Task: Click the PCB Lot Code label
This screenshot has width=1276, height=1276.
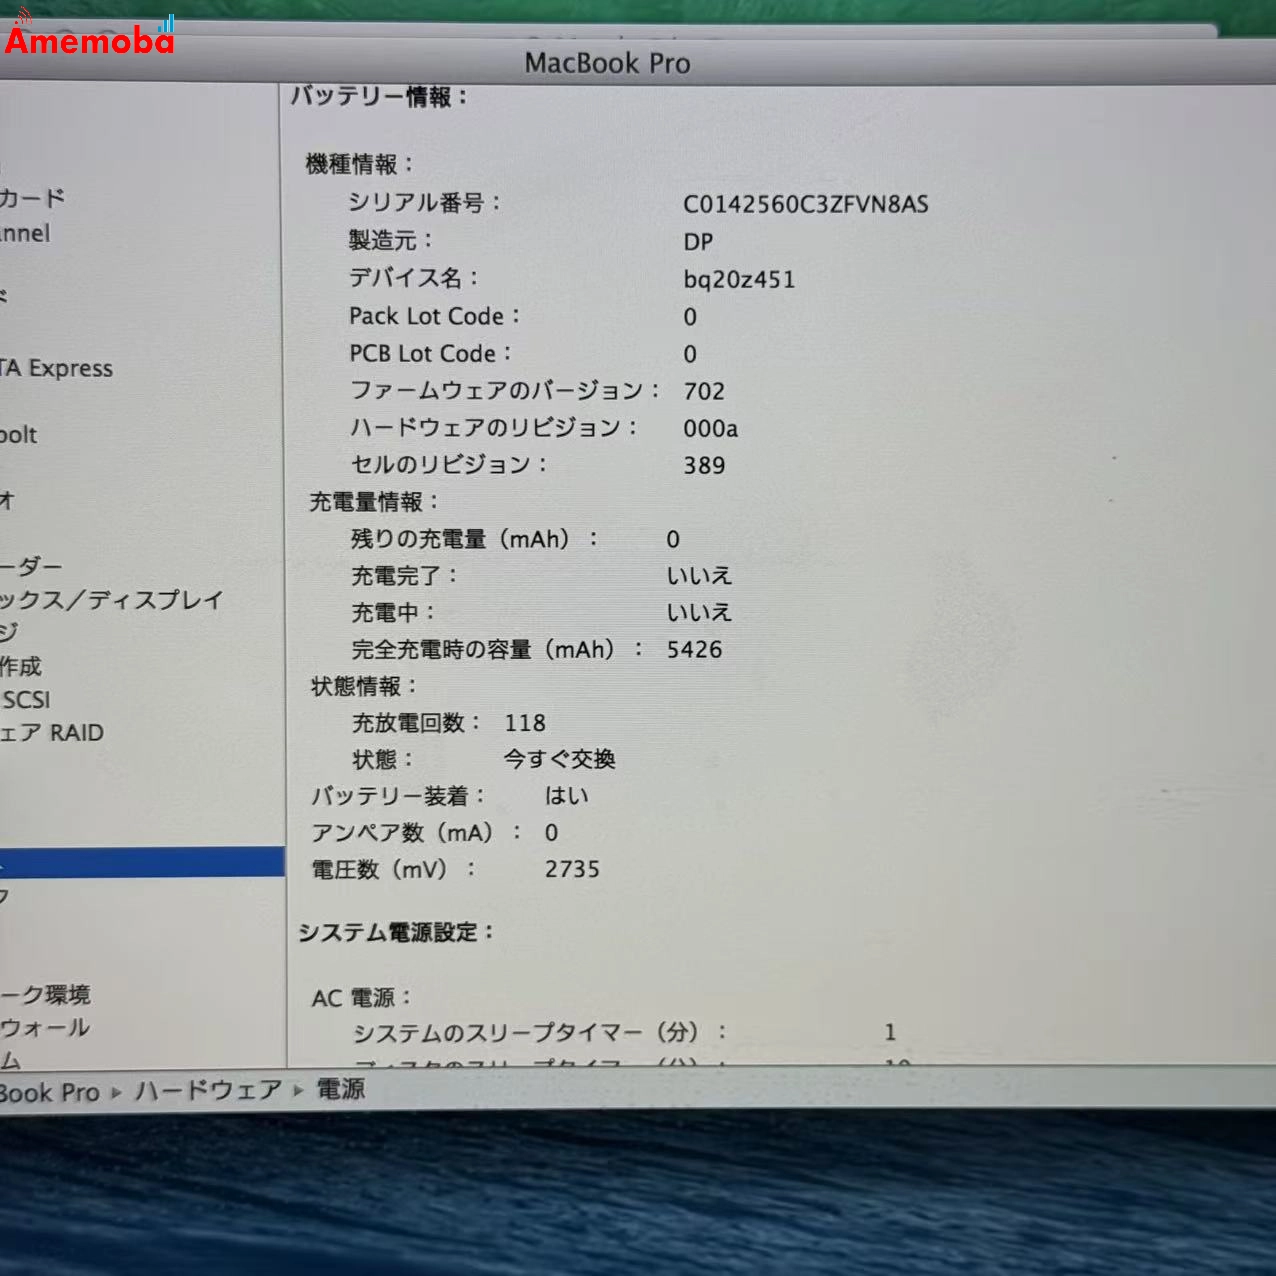Action: pos(431,354)
